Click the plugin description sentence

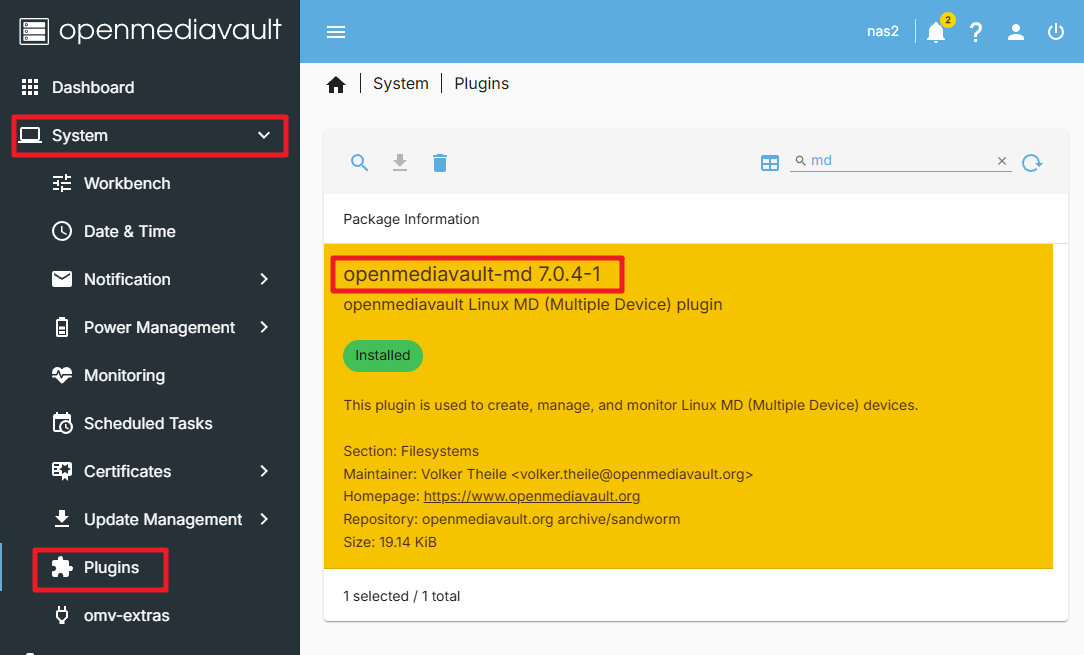point(630,405)
